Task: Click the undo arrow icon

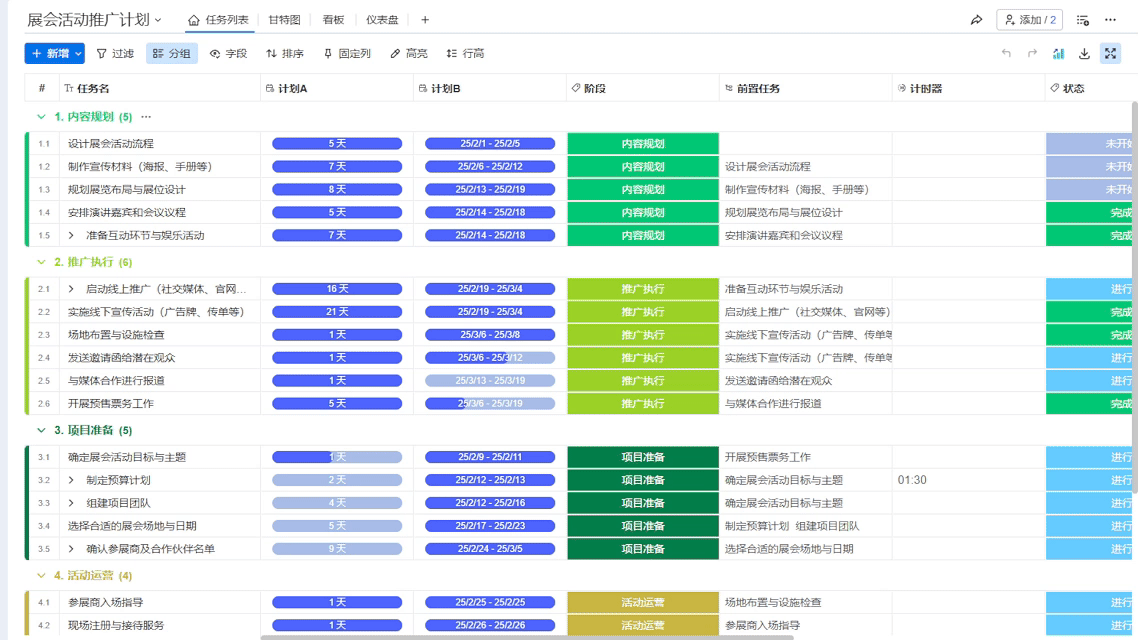Action: pos(1006,54)
